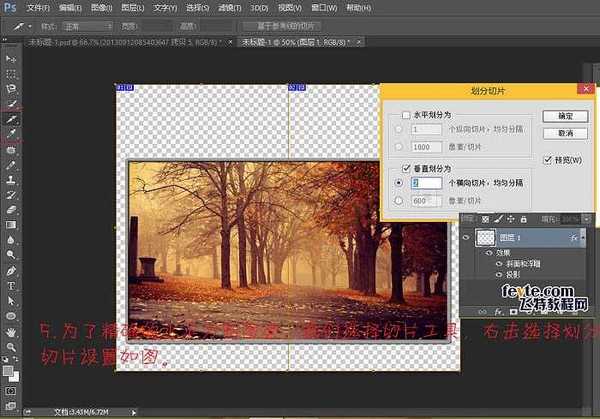The image size is (600, 419).
Task: Click the Photoshop Ps logo icon
Action: coord(10,7)
